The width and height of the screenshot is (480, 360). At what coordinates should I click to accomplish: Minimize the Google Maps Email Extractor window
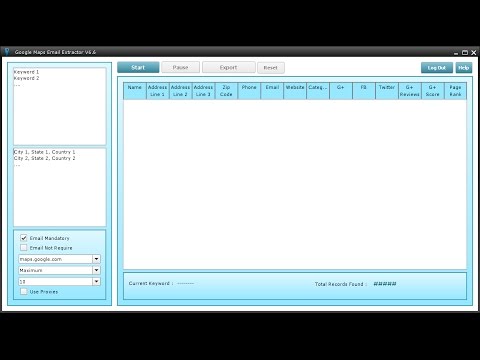[456, 53]
